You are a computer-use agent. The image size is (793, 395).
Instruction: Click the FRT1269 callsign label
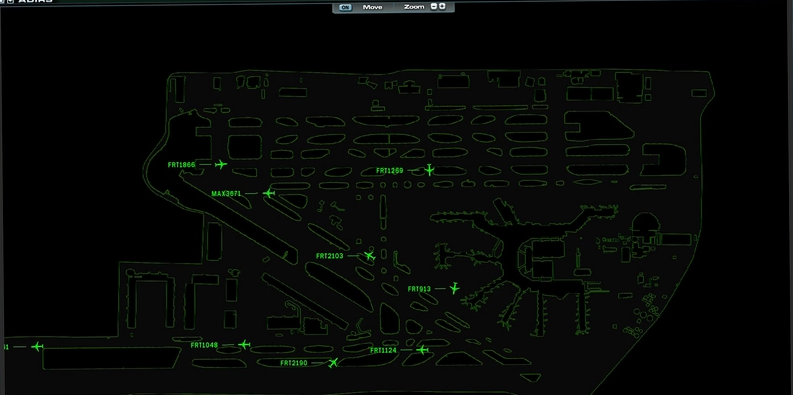coord(389,171)
